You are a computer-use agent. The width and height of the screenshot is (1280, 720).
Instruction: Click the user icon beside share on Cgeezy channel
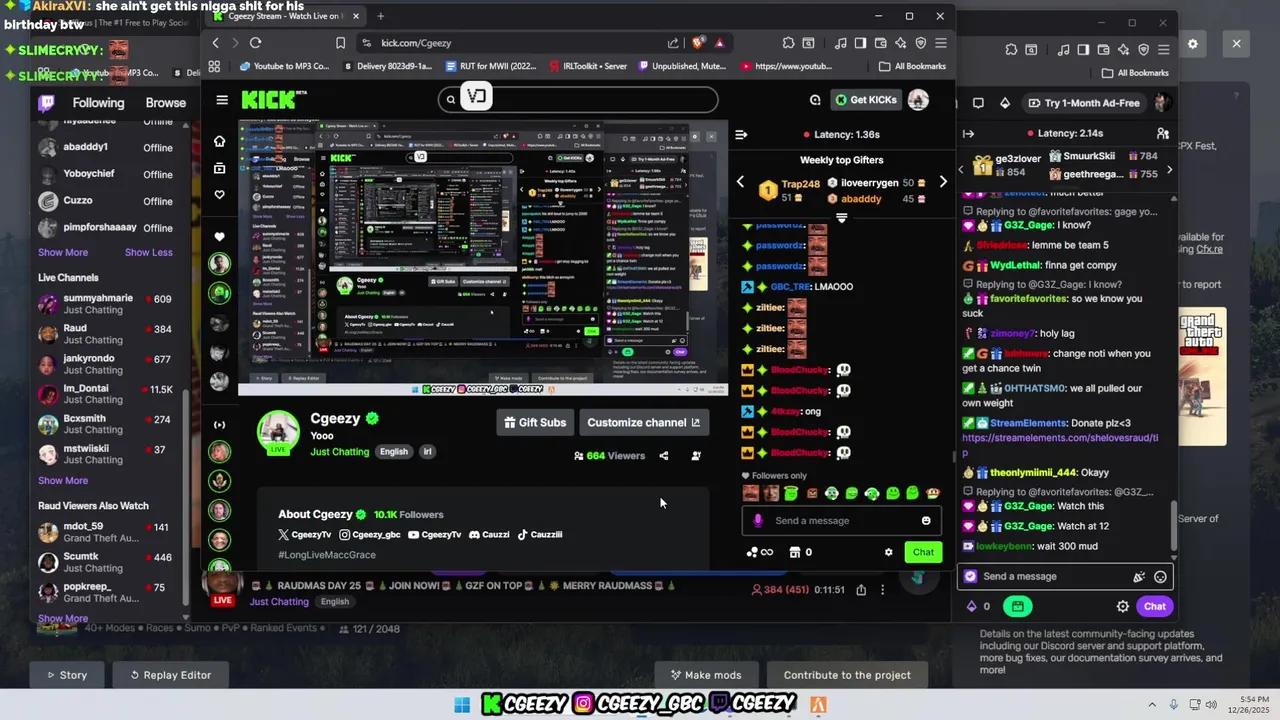pyautogui.click(x=696, y=456)
